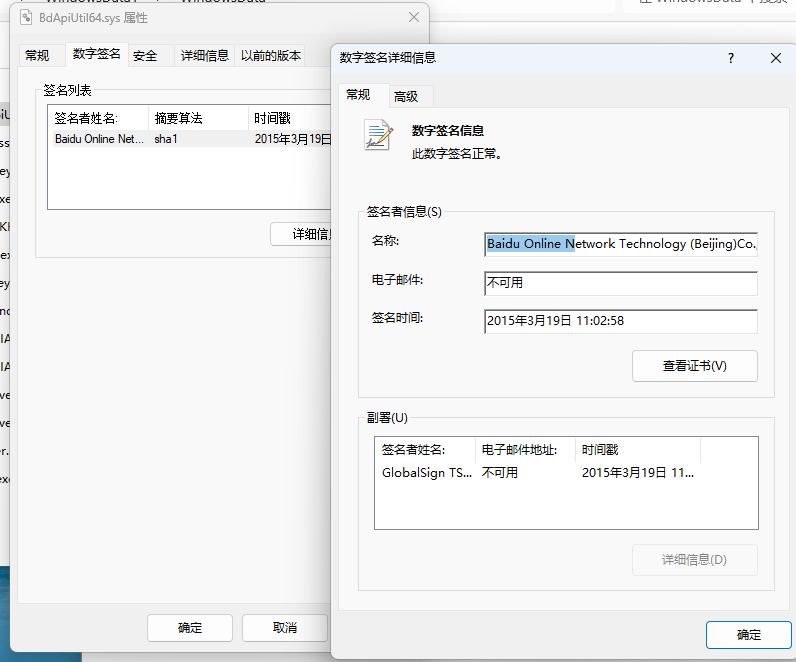Click the disabled 详细信息(D) button
This screenshot has width=796, height=662.
point(694,560)
